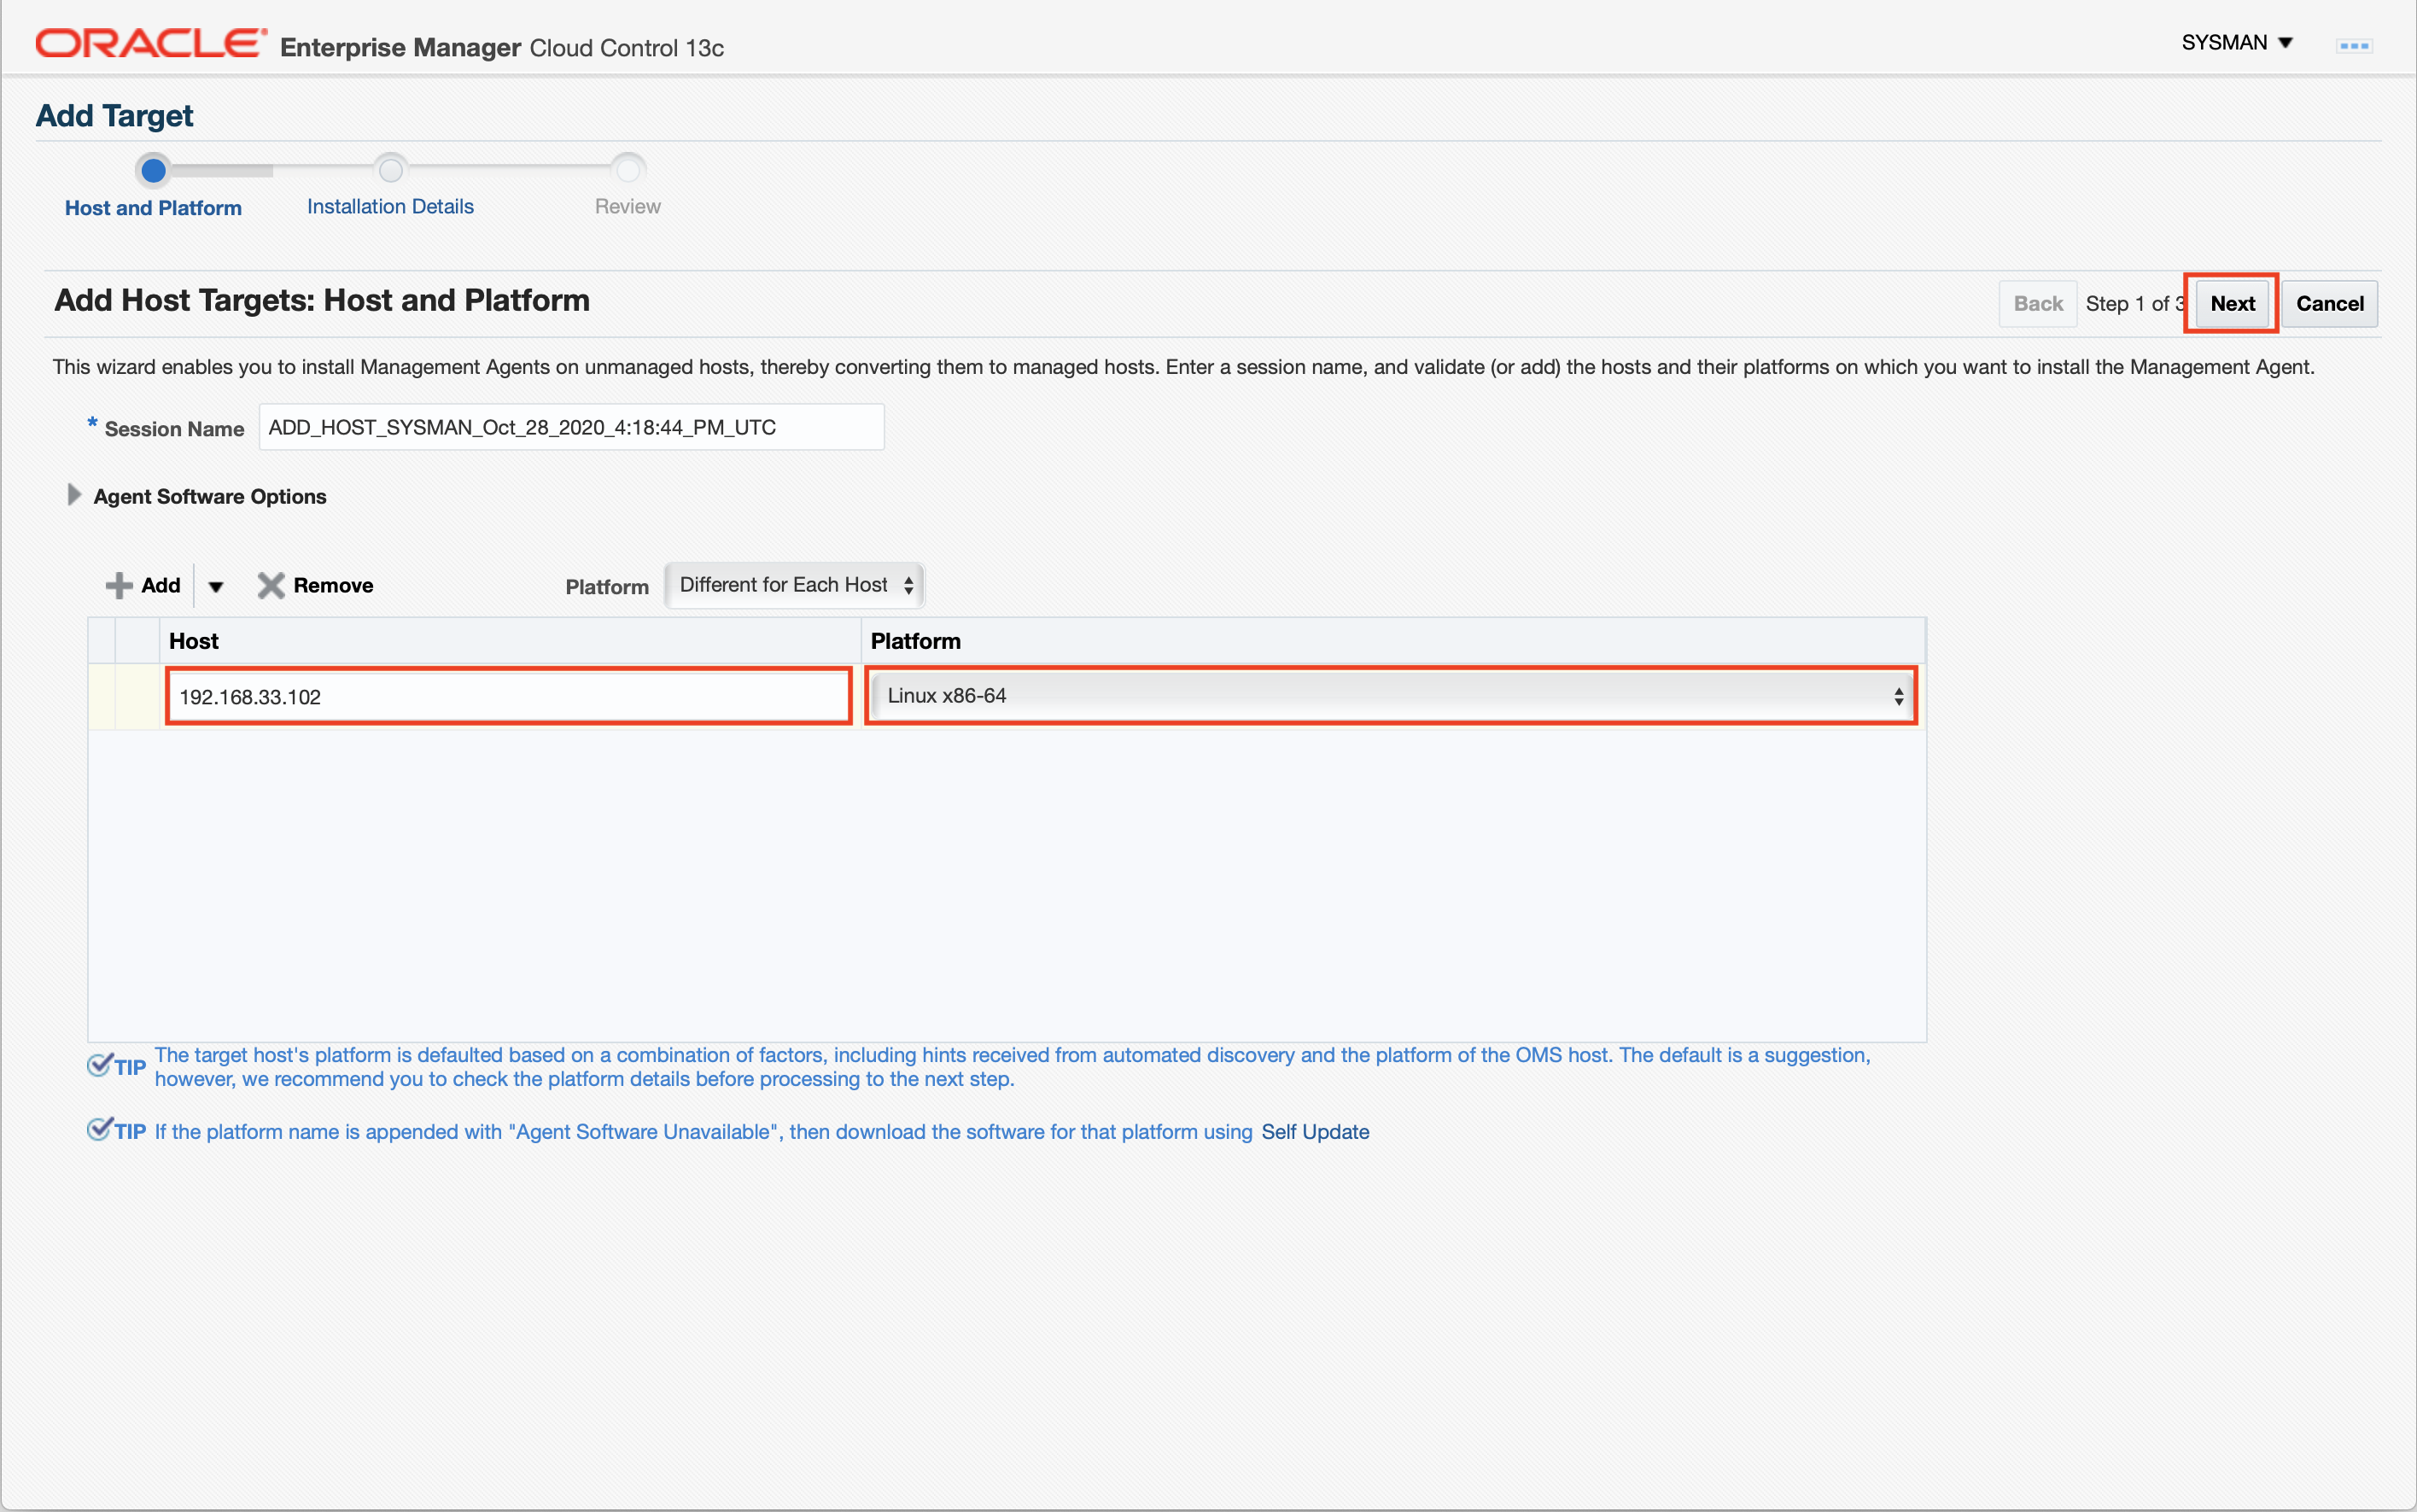Open the Linux x86-64 platform dropdown
The image size is (2417, 1512).
(1391, 696)
